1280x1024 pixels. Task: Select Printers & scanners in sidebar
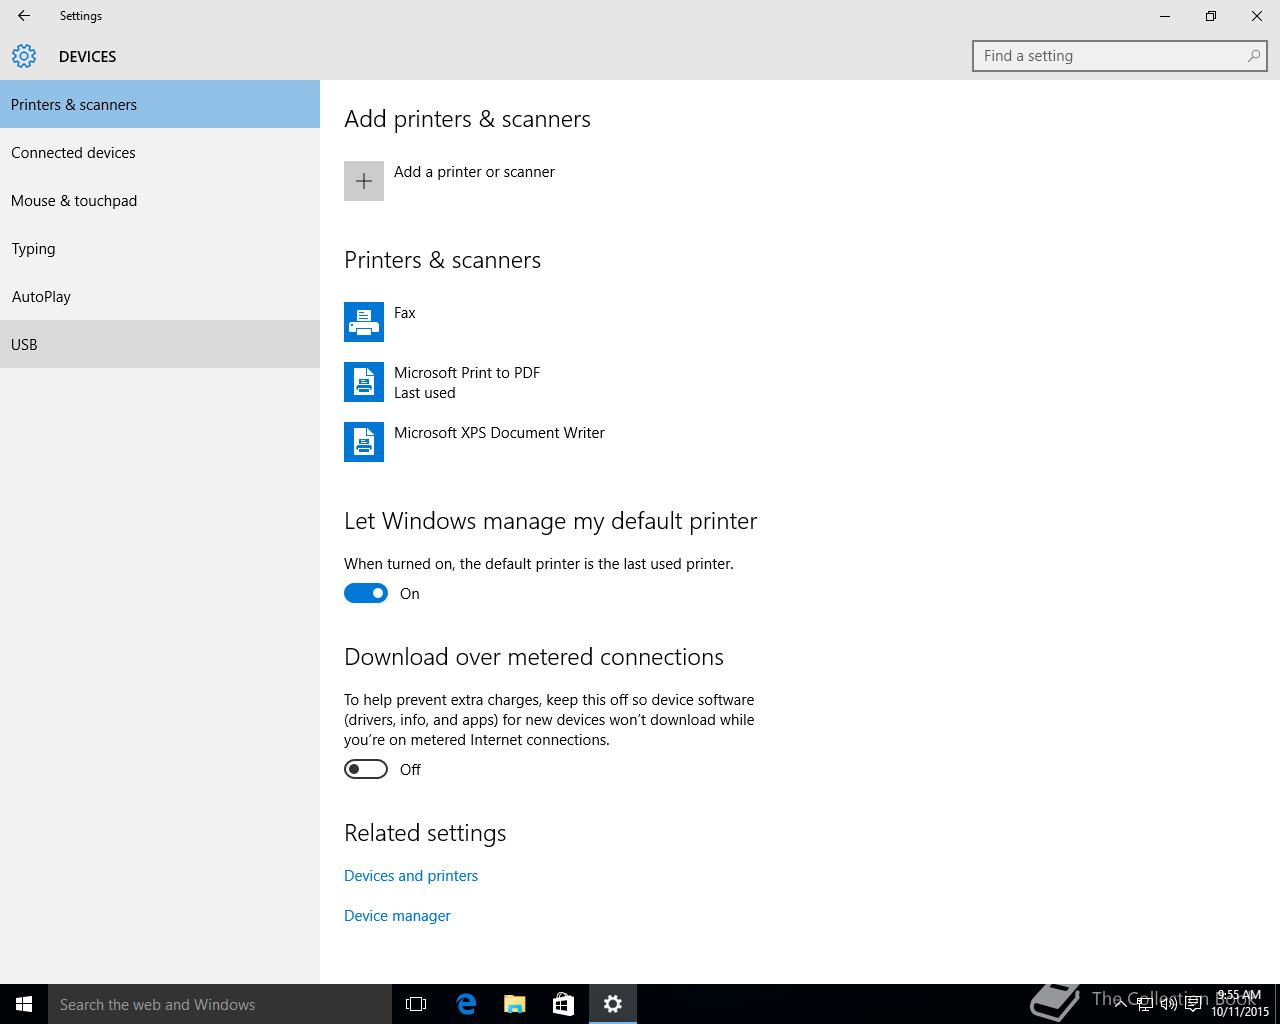pos(160,104)
